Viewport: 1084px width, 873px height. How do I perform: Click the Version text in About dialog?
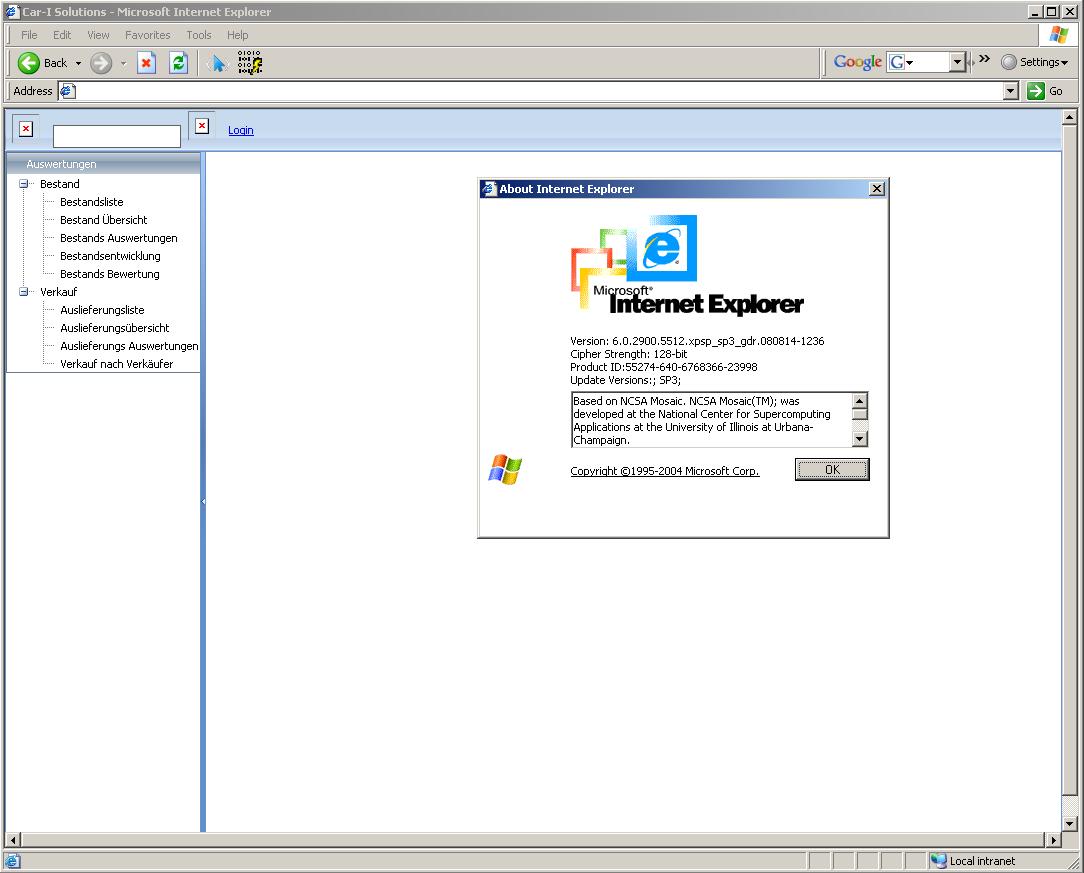pyautogui.click(x=697, y=341)
